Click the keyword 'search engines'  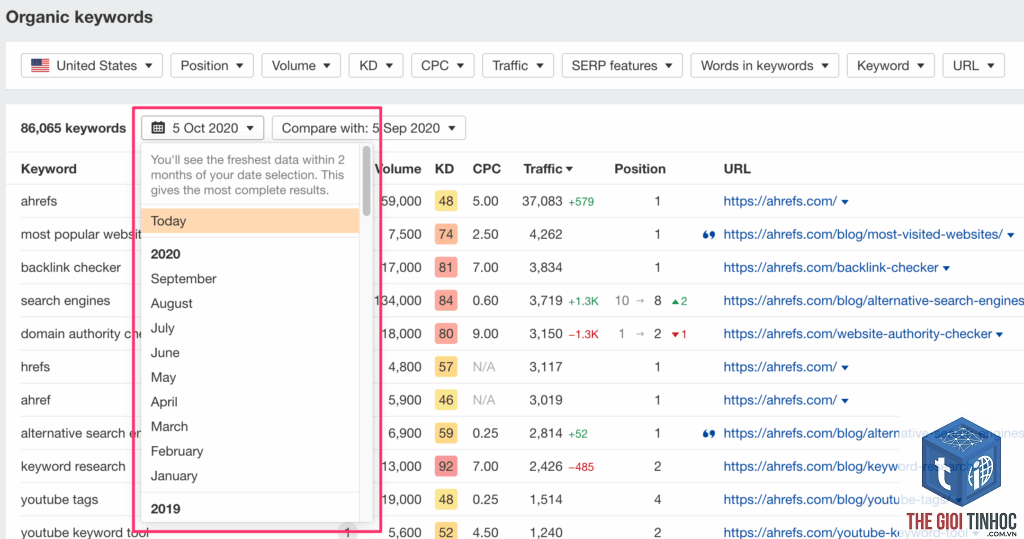click(x=65, y=301)
